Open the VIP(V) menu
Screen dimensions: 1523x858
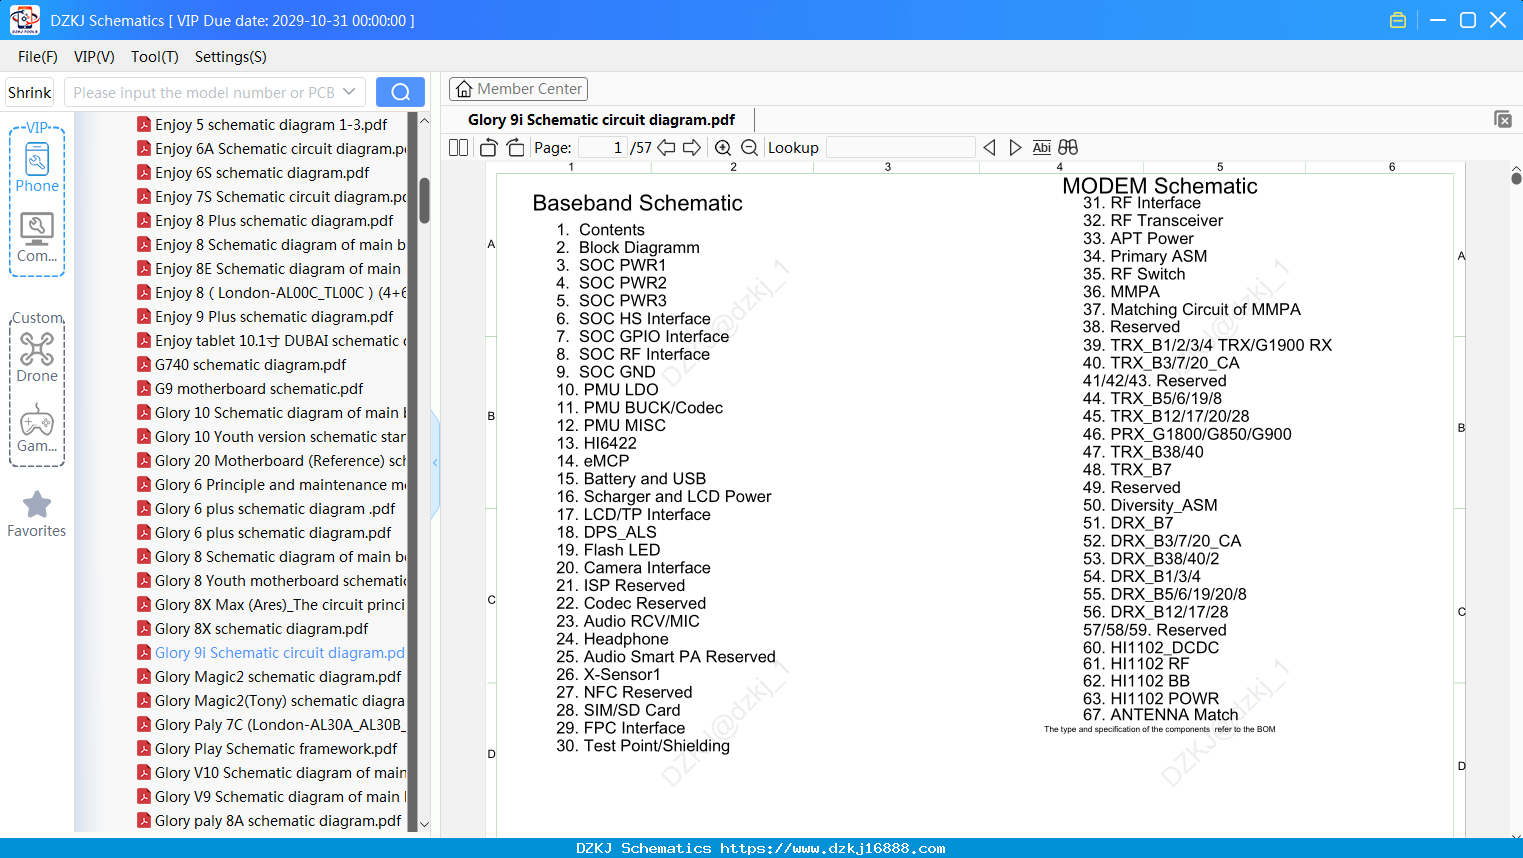[94, 57]
